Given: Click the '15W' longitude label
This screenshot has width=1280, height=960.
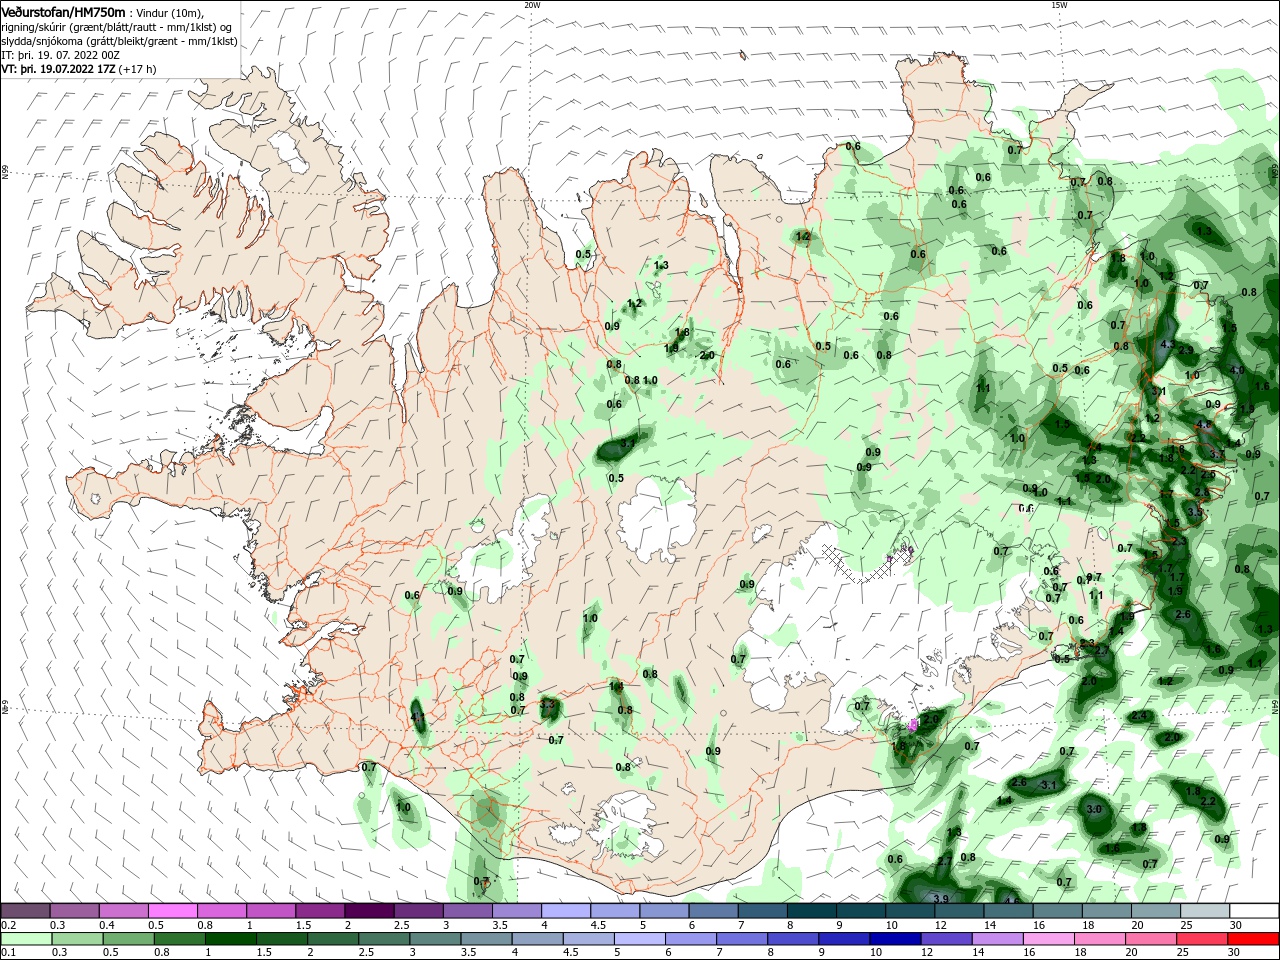Looking at the screenshot, I should point(1059,4).
